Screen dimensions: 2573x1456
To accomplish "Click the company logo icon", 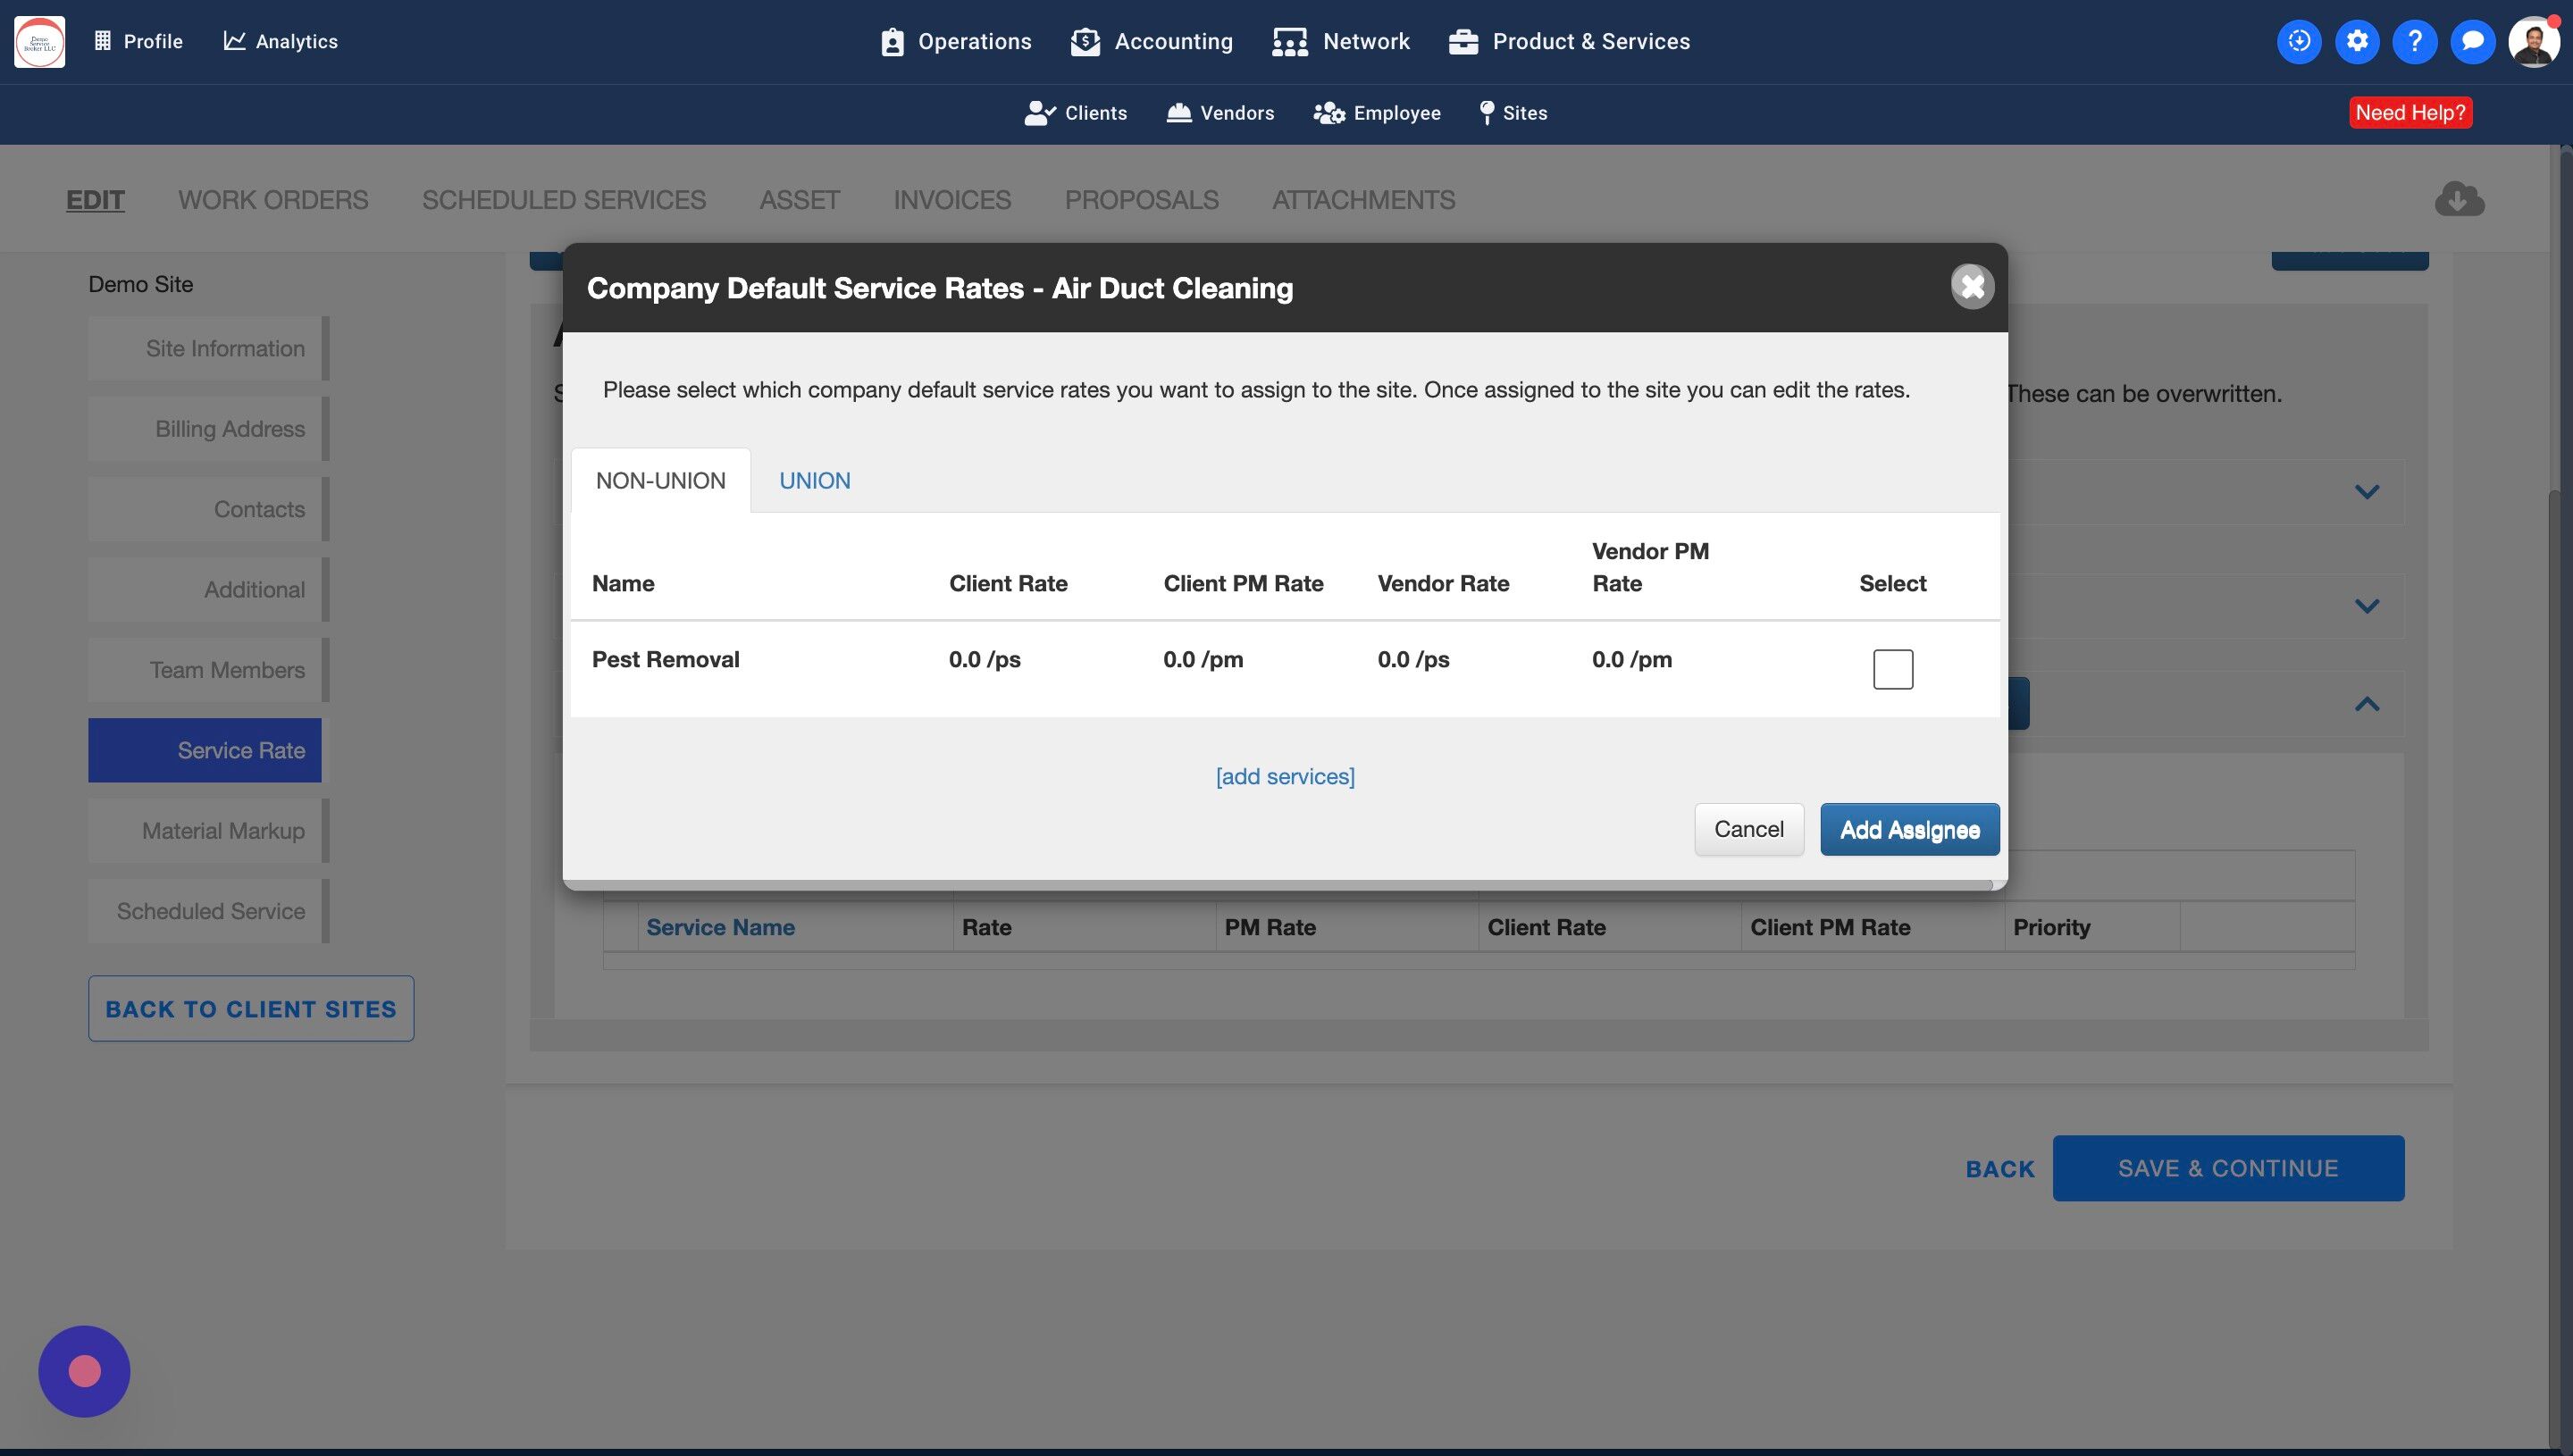I will click(x=40, y=41).
